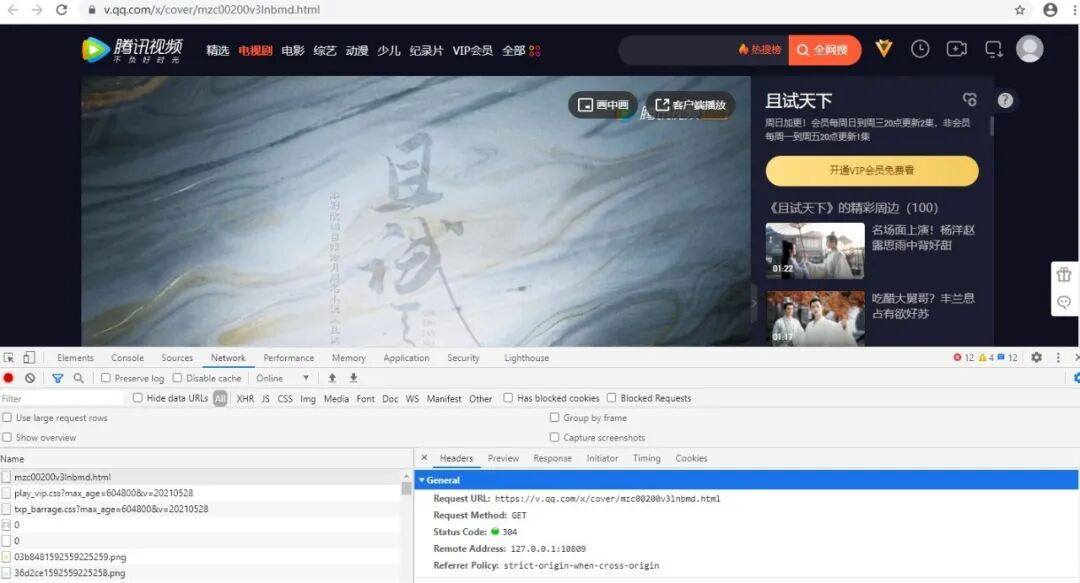
Task: Collapse the General headers section
Action: pos(421,480)
